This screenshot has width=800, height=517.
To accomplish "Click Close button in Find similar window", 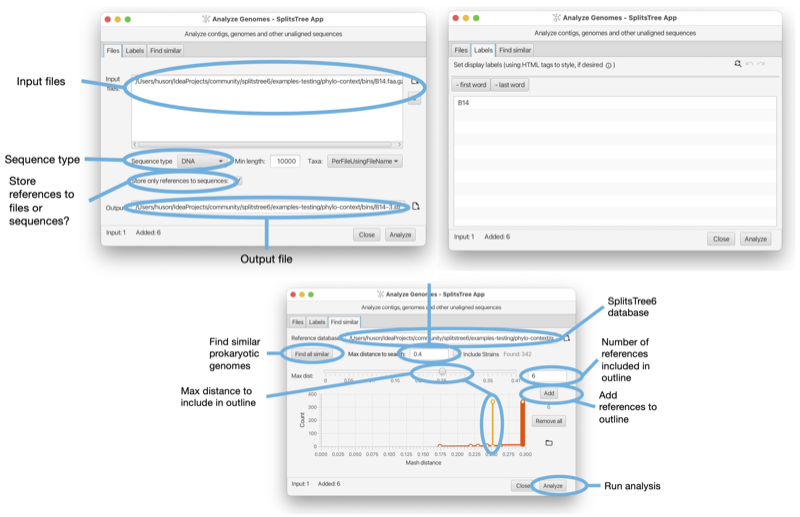I will (x=521, y=486).
